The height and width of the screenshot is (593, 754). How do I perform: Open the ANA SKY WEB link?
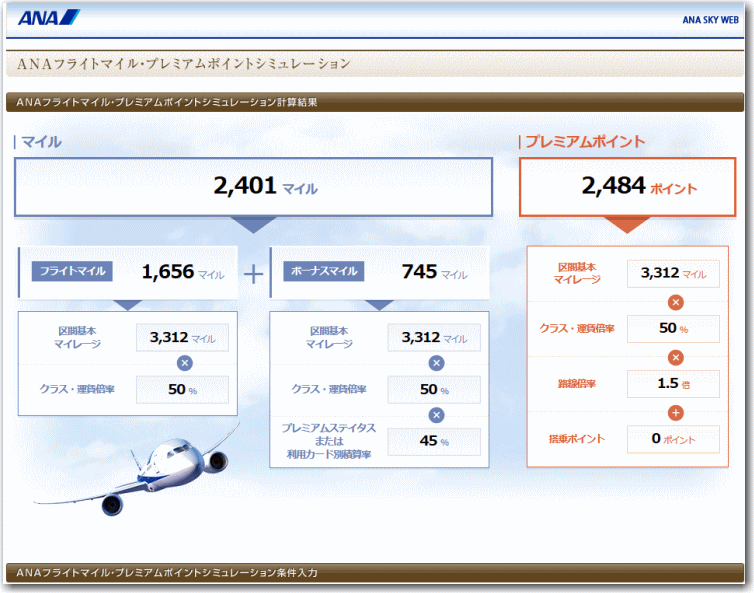(710, 20)
